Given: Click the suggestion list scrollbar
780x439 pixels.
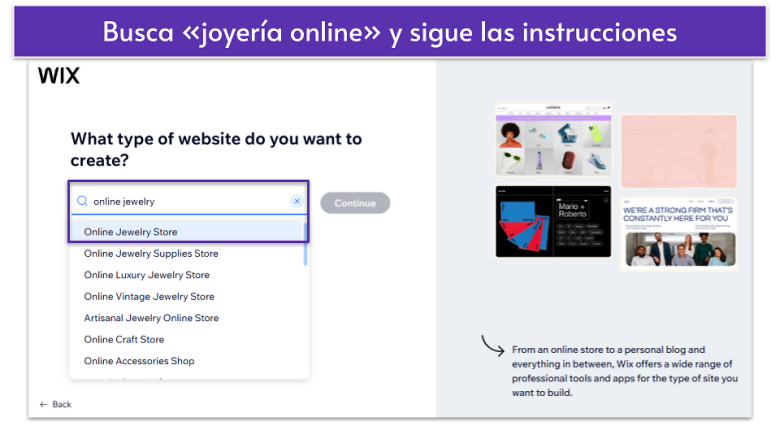Looking at the screenshot, I should tap(305, 244).
